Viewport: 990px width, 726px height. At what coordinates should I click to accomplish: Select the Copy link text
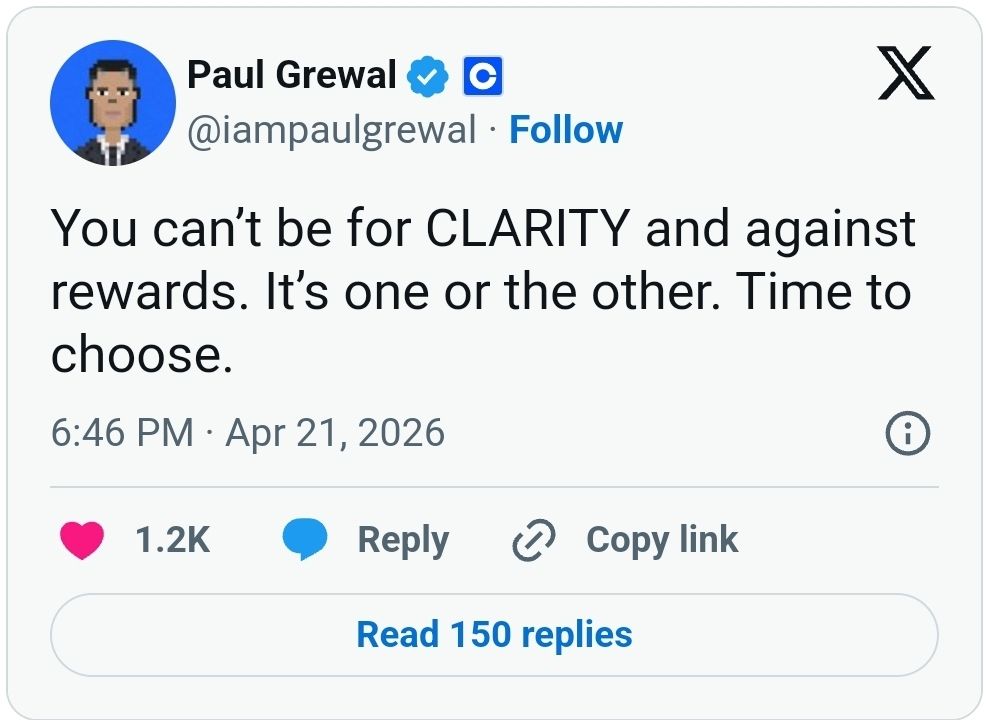click(662, 541)
